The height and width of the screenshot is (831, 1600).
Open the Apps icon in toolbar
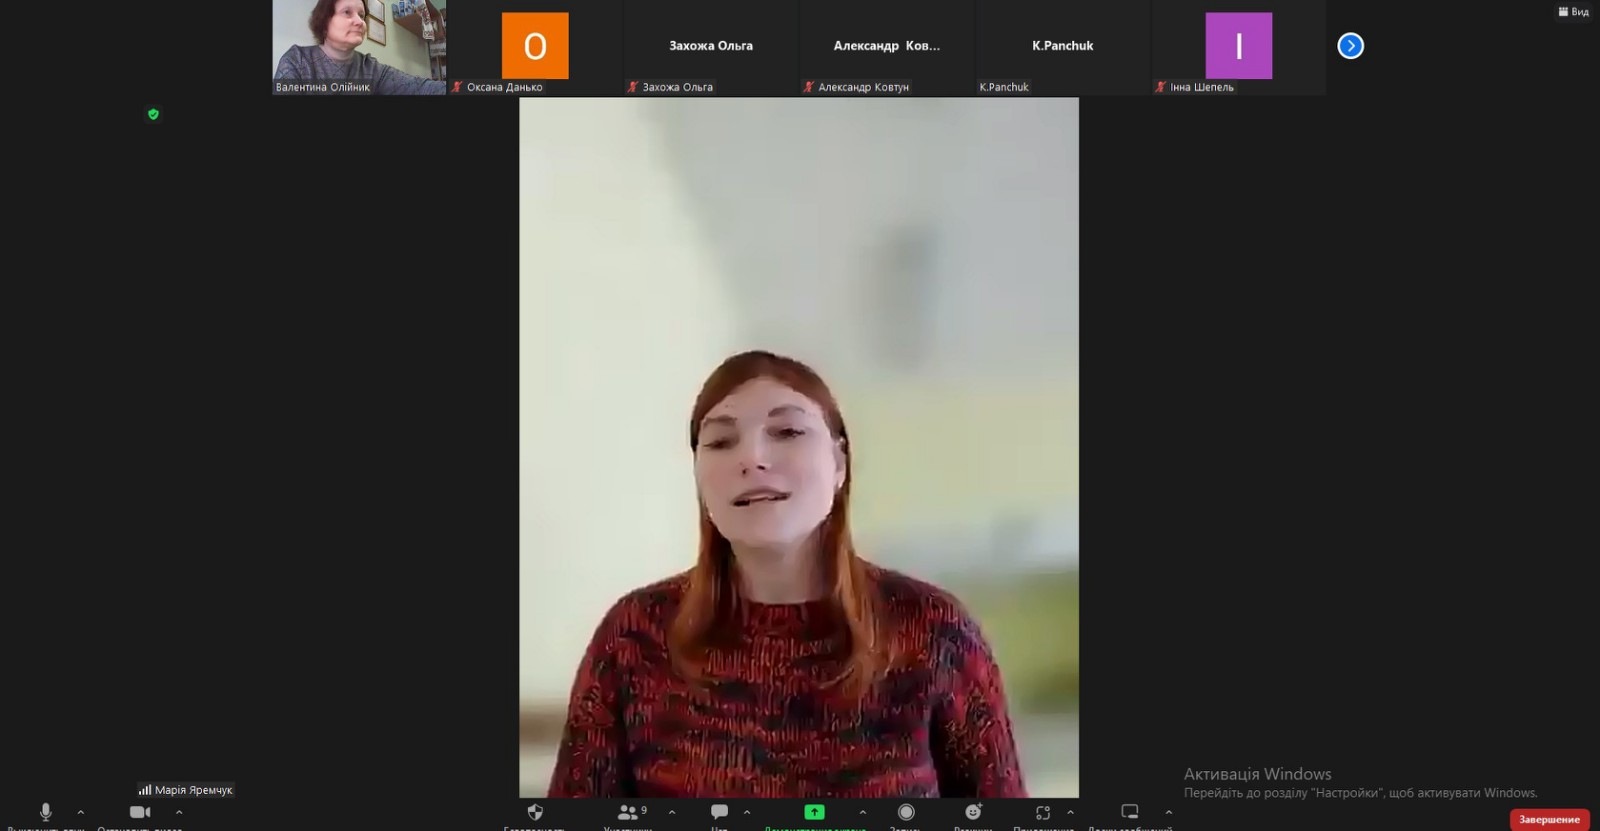[1043, 812]
